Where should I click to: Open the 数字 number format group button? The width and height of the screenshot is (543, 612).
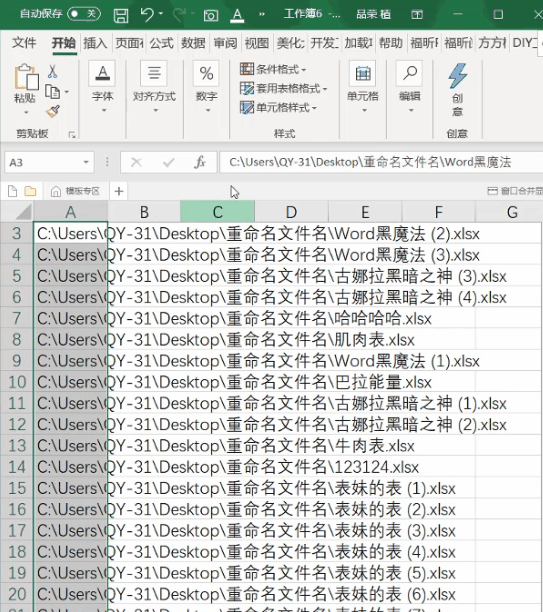pos(207,87)
